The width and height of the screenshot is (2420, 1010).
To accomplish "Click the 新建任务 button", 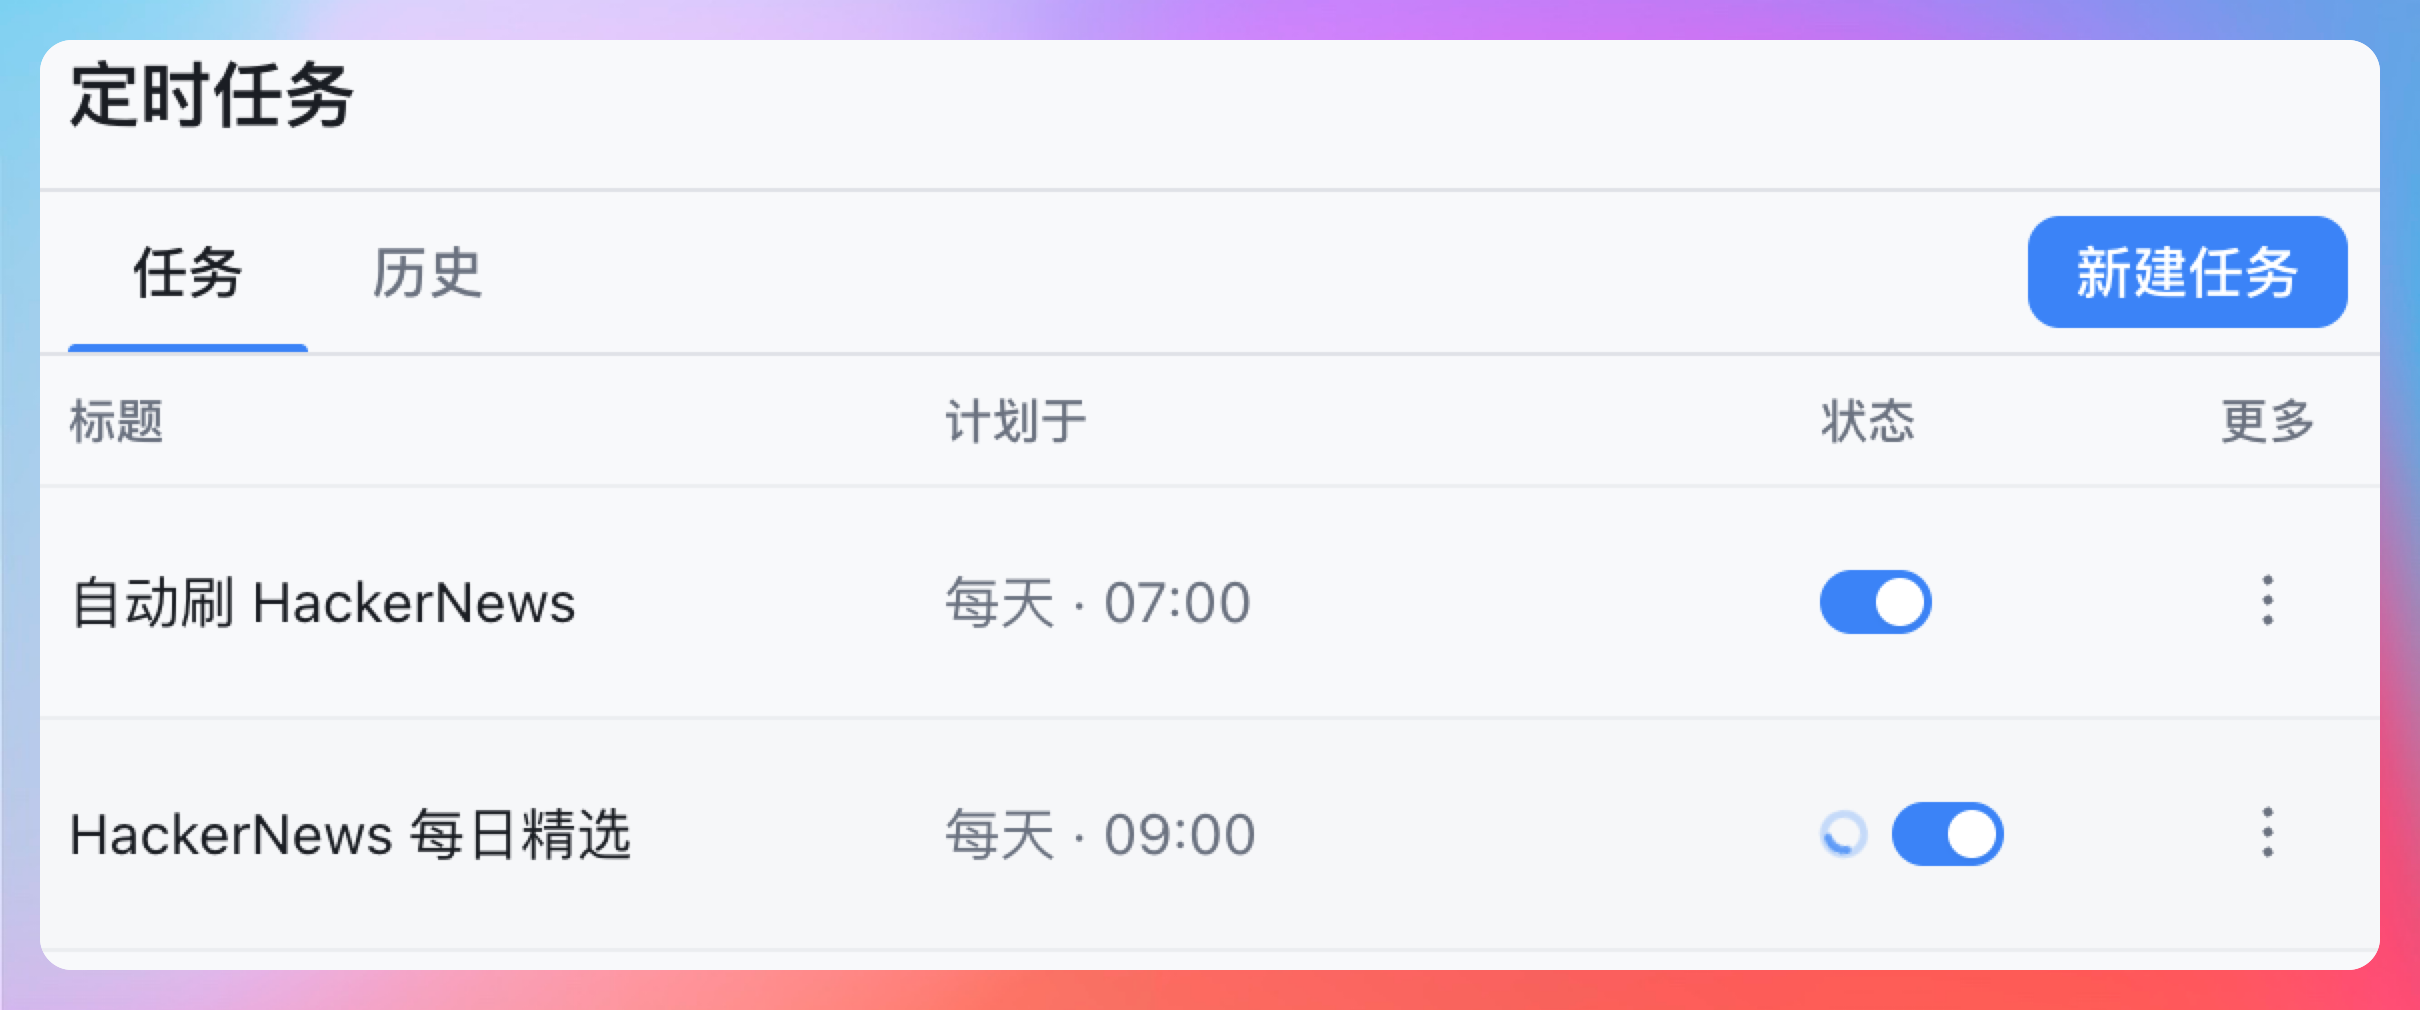I will click(2187, 272).
